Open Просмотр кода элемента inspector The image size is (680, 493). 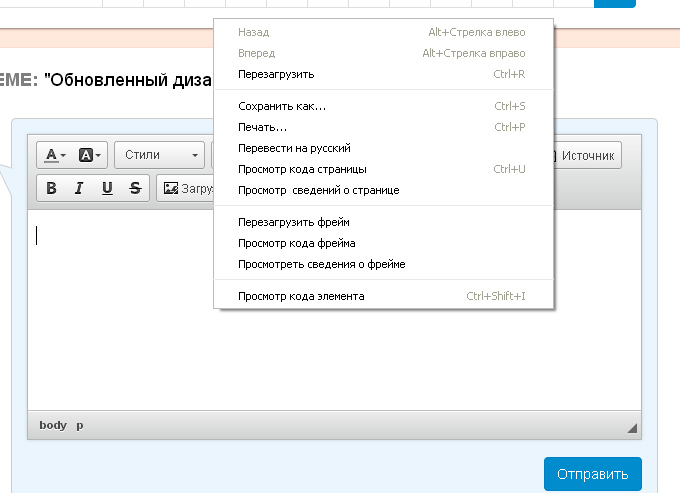coord(301,296)
